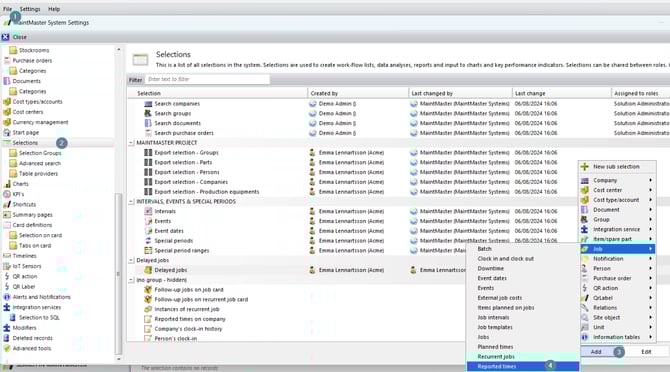Click the Search companies row icon
The width and height of the screenshot is (670, 372).
pyautogui.click(x=148, y=104)
